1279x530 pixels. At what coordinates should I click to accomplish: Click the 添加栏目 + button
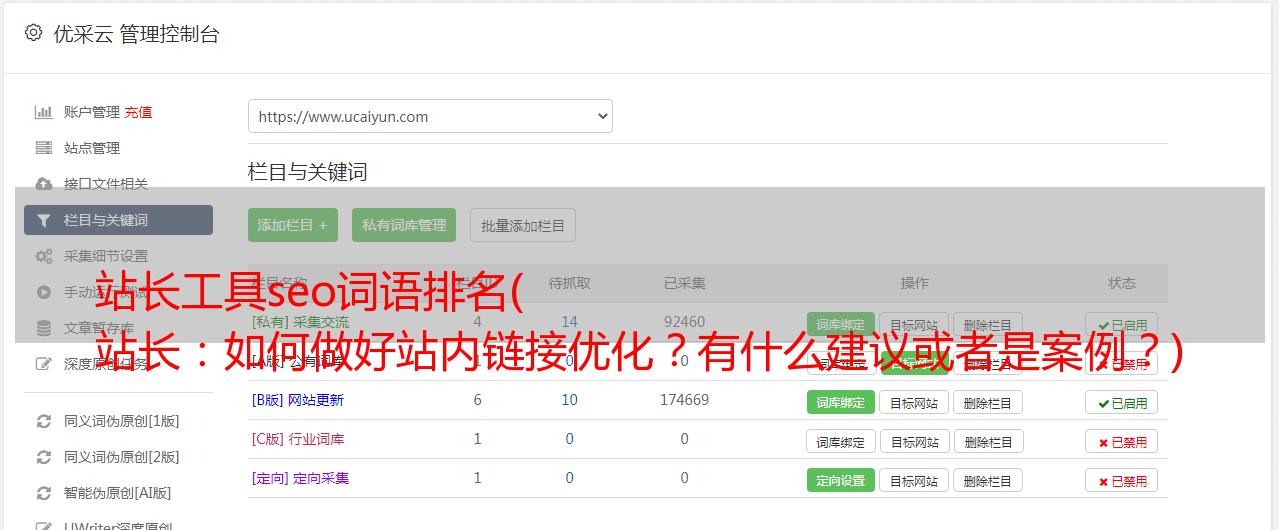tap(293, 225)
